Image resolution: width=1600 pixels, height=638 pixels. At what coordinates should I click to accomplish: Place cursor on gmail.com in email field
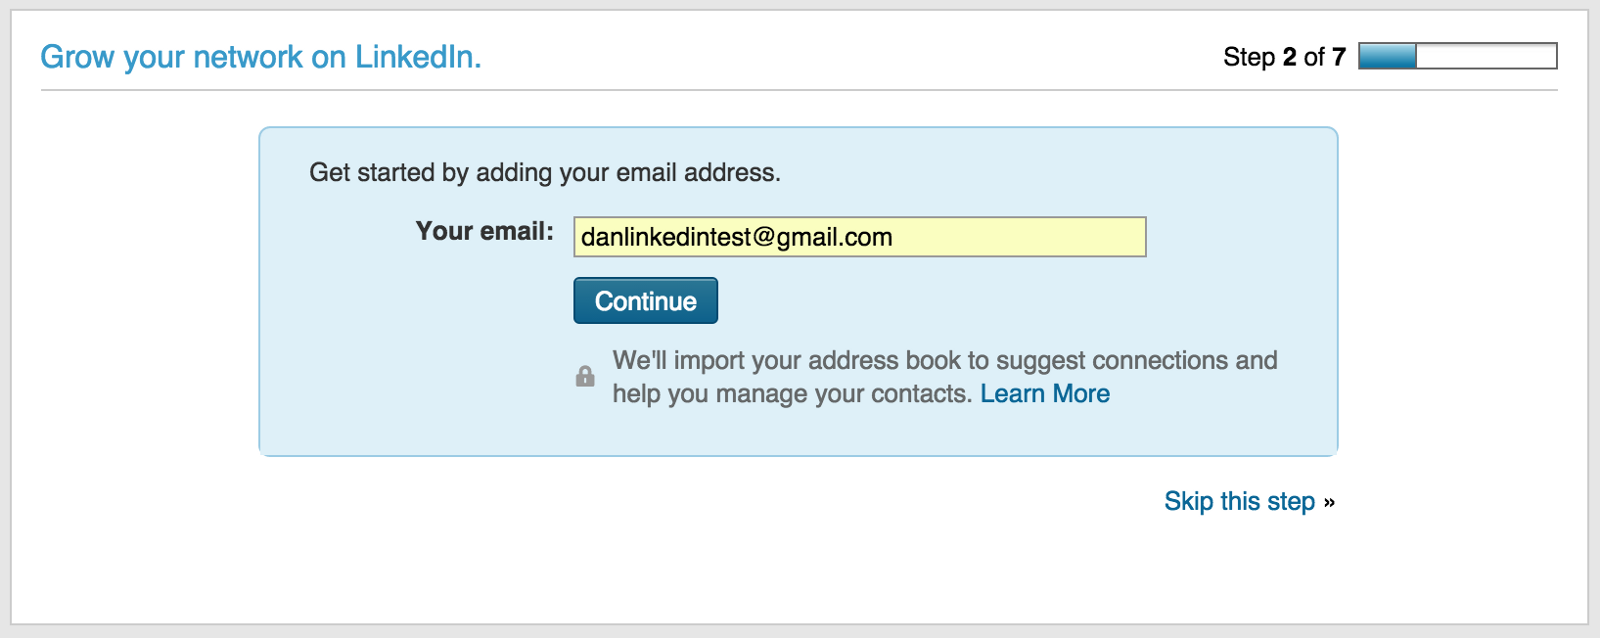click(834, 237)
